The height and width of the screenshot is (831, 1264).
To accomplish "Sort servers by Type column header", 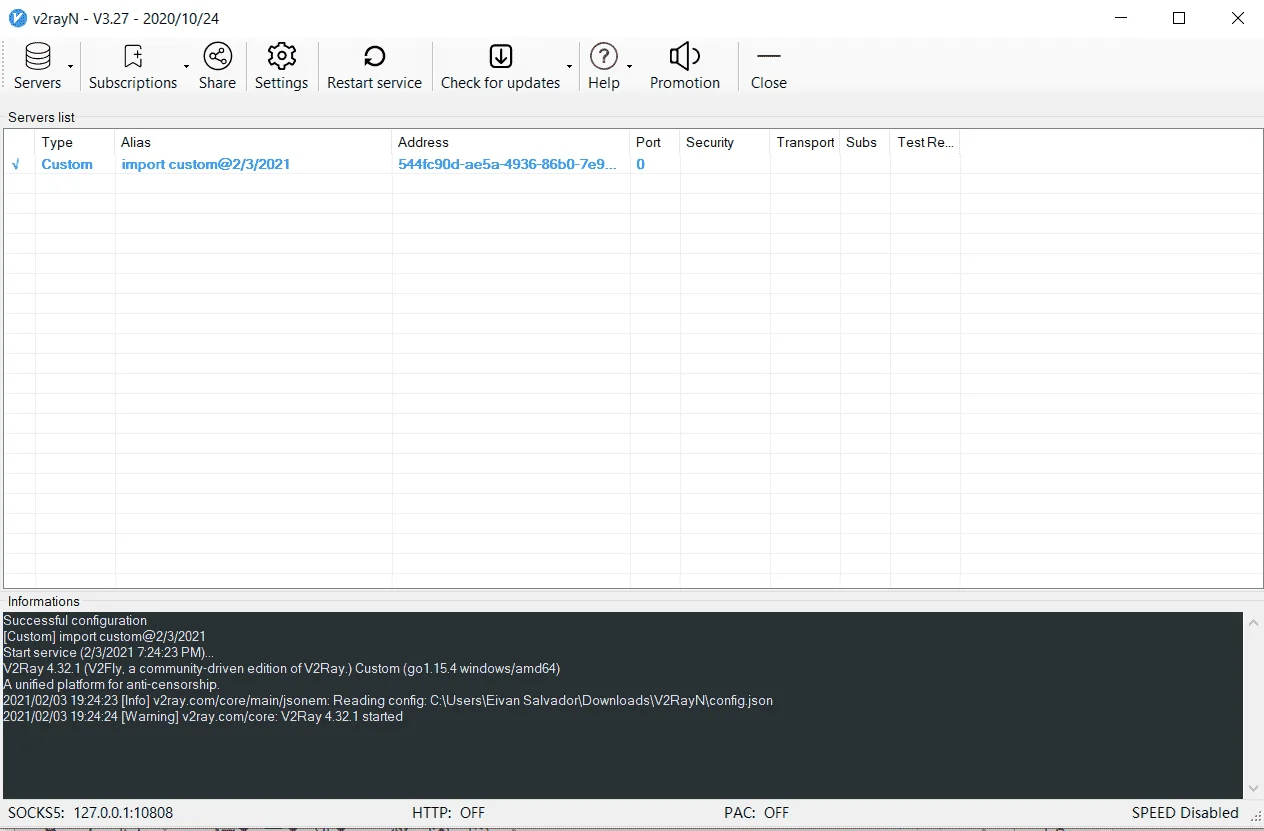I will (75, 142).
